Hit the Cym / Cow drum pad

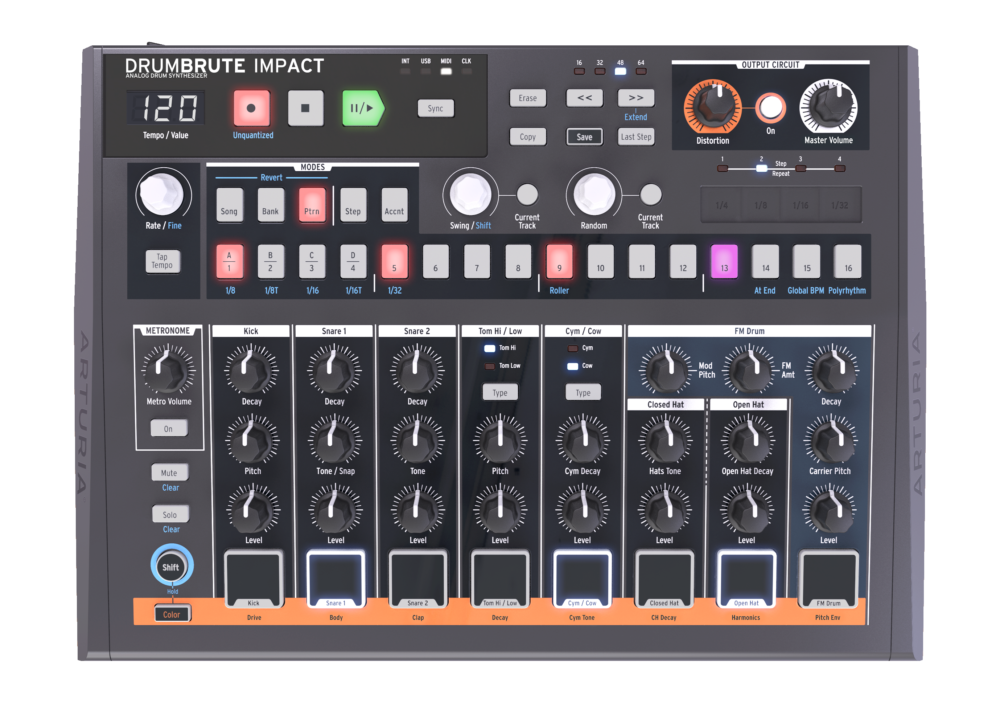tap(582, 580)
